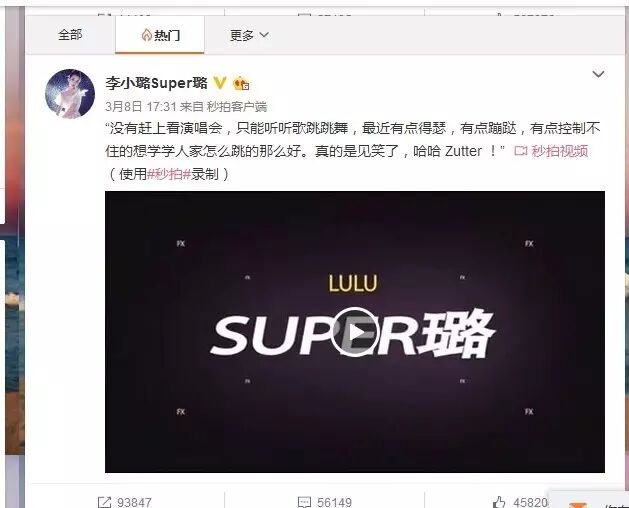This screenshot has height=508, width=629.
Task: Click the small video camera icon before 秒拍视频
Action: point(521,151)
